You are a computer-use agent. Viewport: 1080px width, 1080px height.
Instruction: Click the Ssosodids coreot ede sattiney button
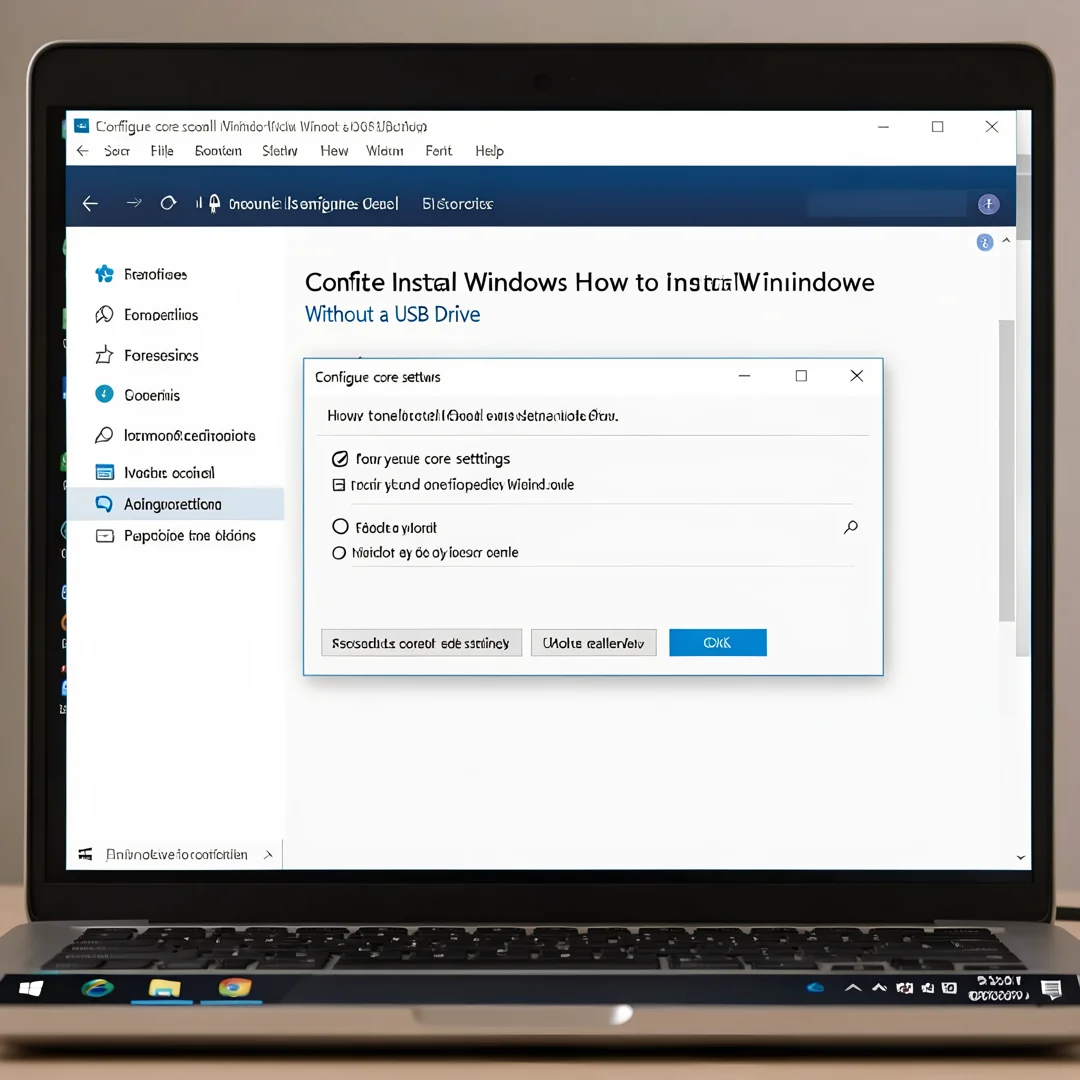421,643
